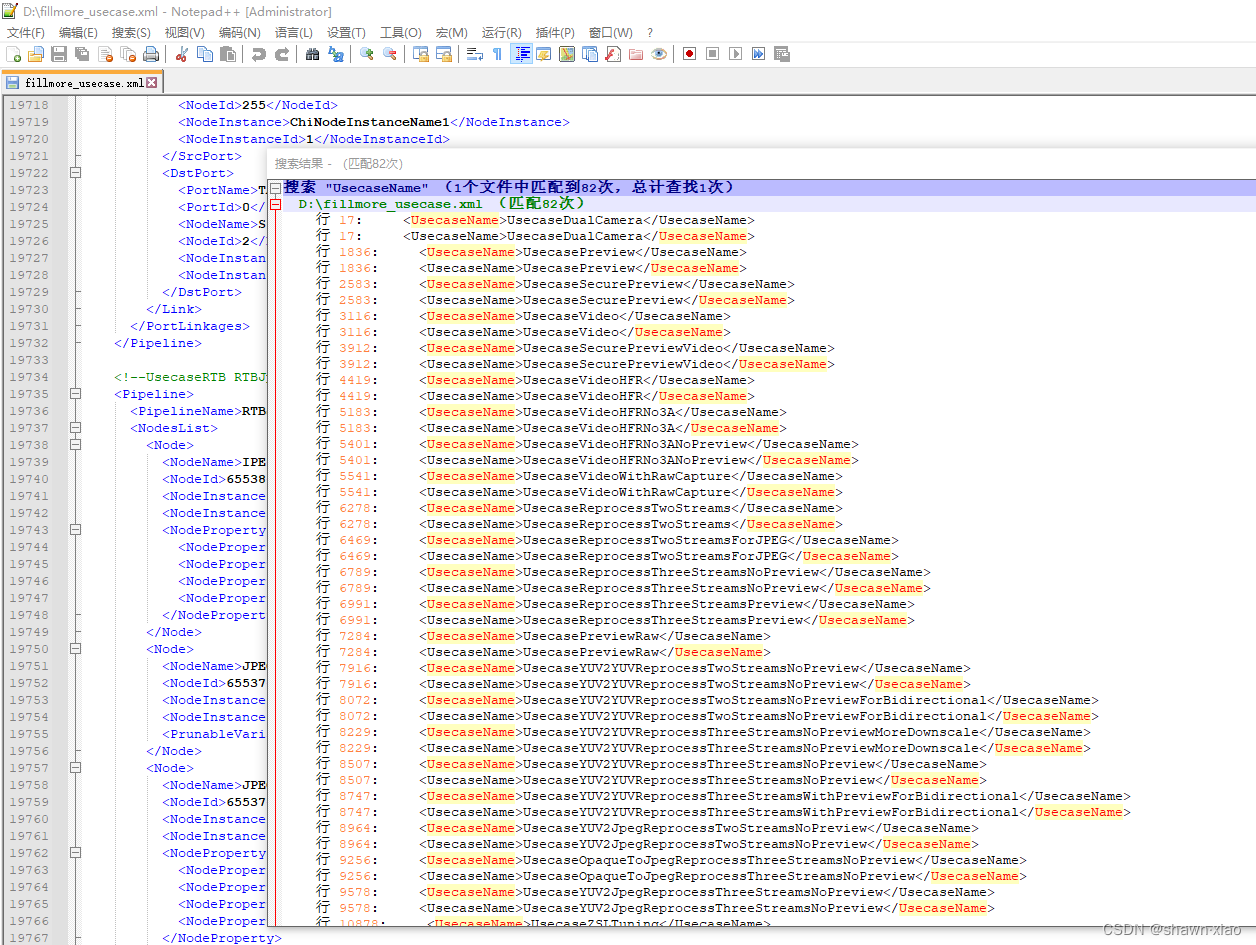Open the user defined language icon

coord(544,54)
